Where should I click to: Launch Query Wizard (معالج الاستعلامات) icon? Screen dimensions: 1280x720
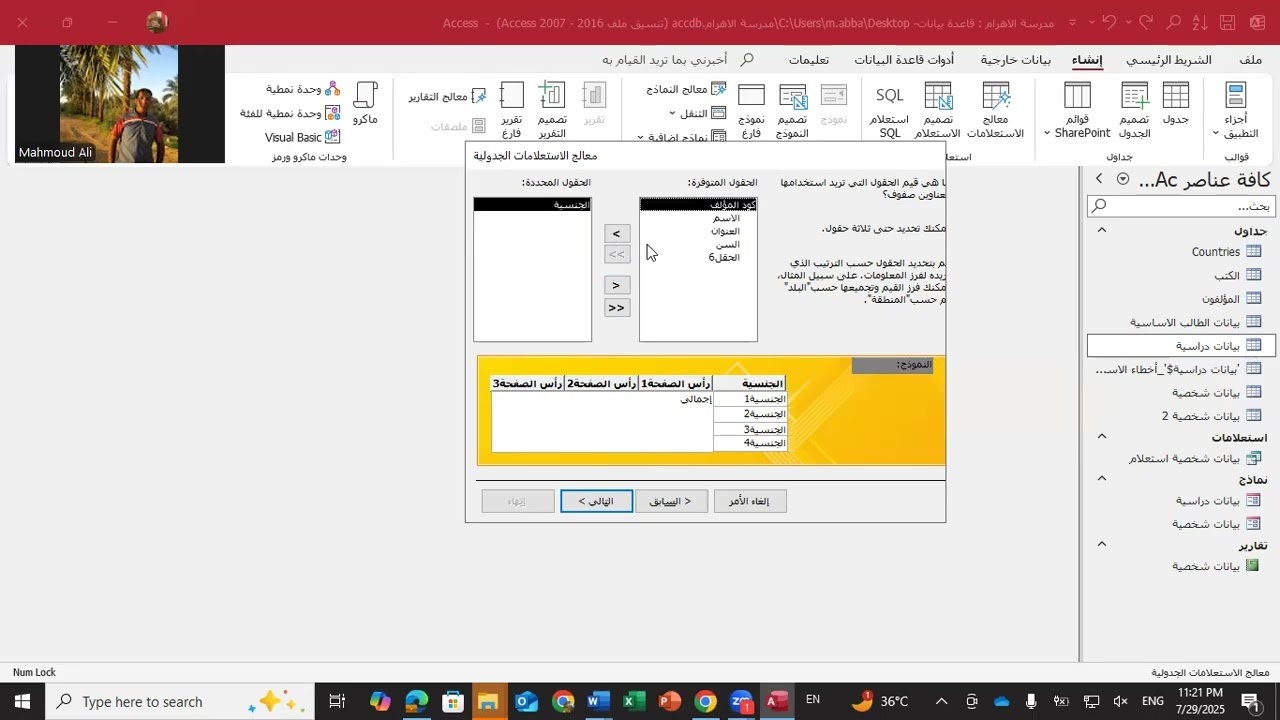coord(996,110)
